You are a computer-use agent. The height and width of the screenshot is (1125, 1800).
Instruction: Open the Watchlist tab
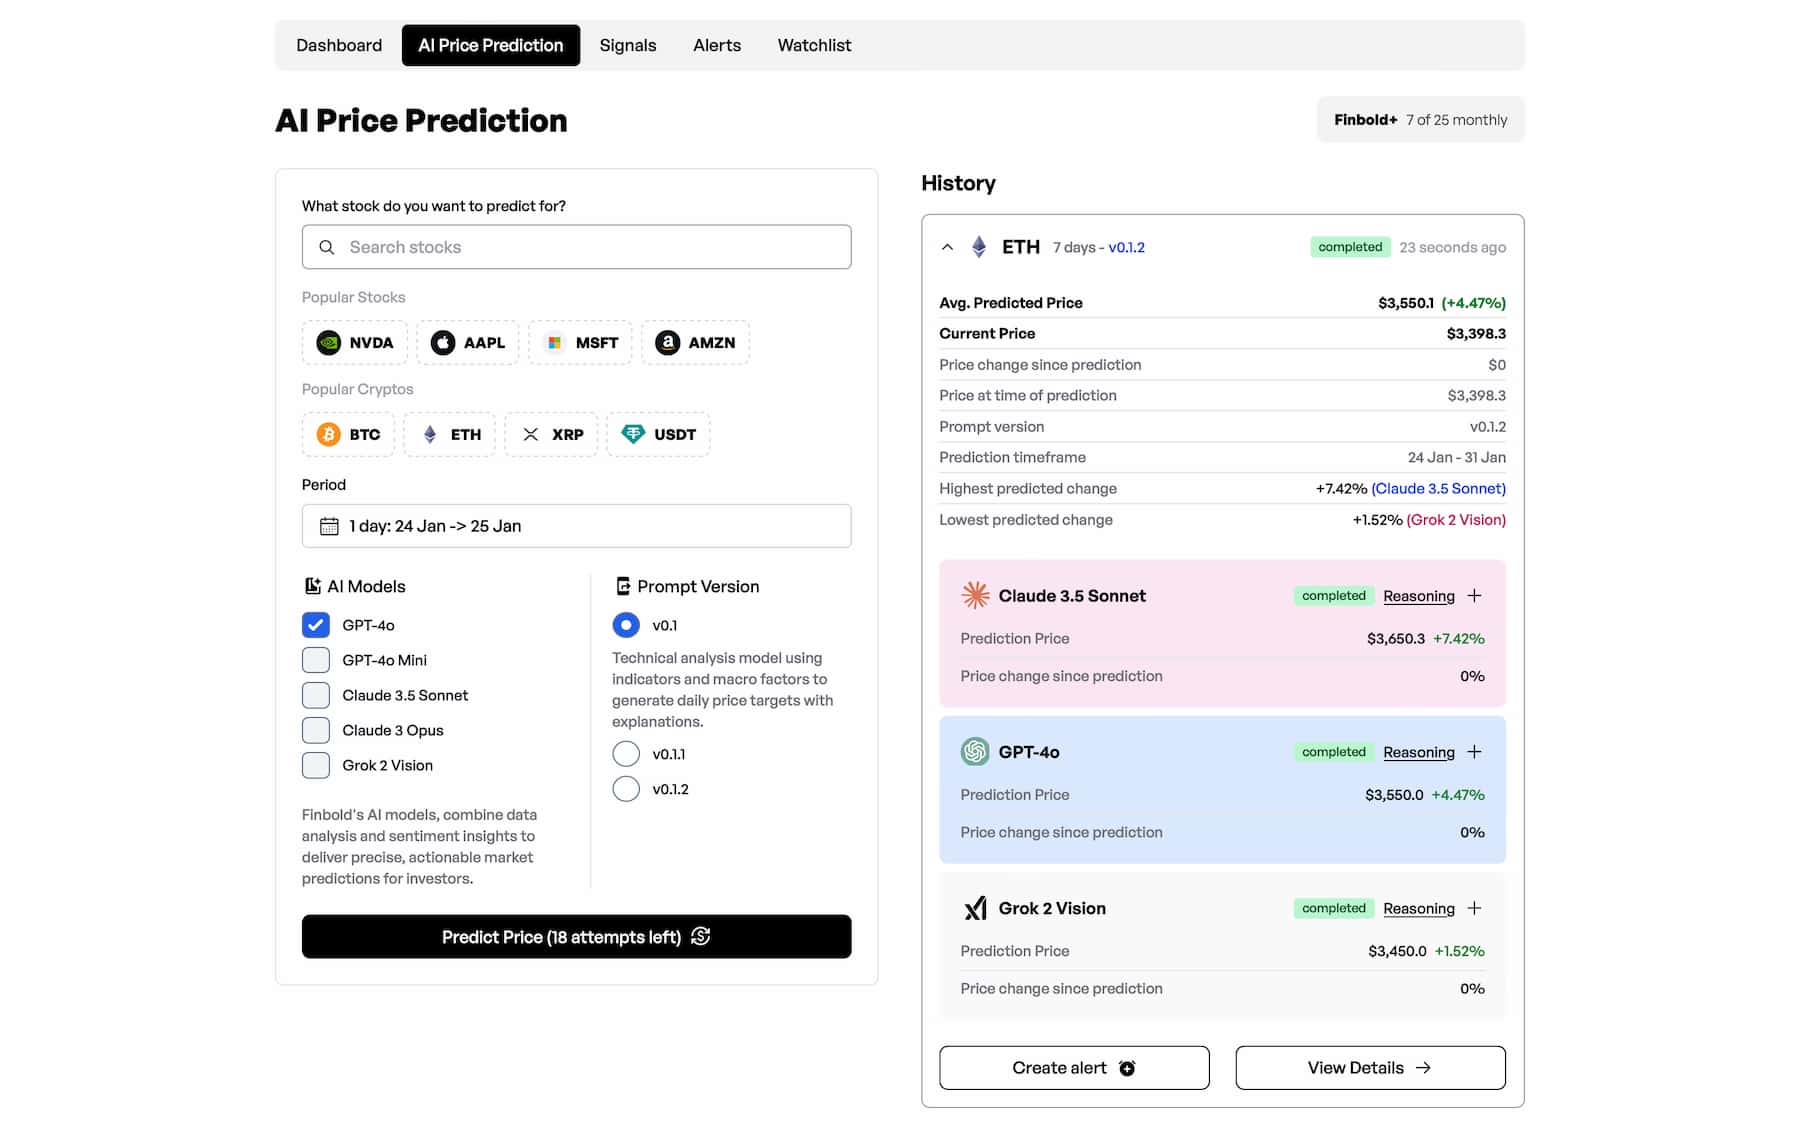[x=814, y=45]
